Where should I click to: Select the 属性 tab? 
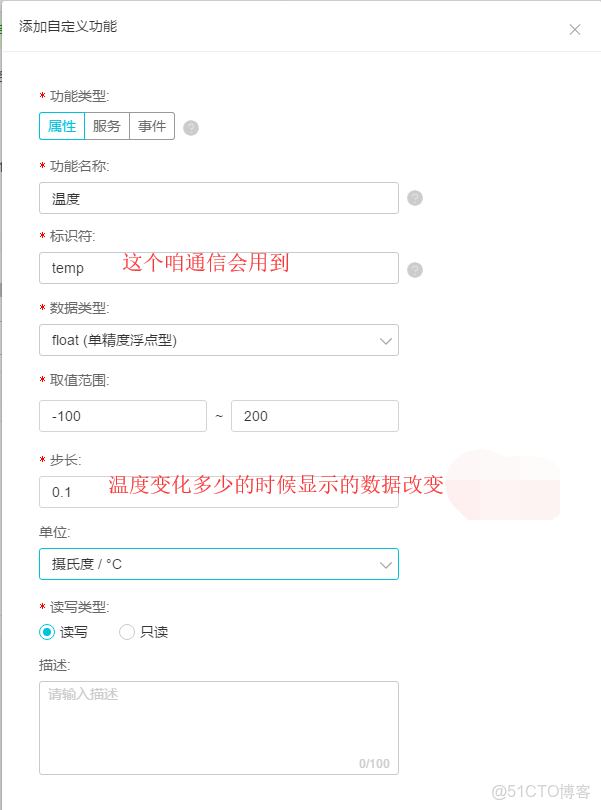(x=62, y=126)
